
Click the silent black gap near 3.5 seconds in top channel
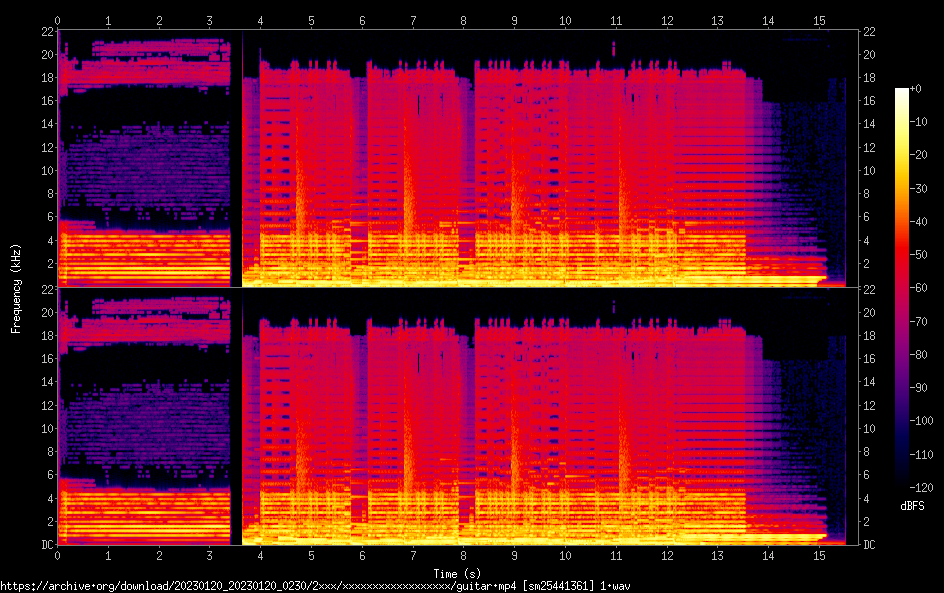click(x=237, y=160)
